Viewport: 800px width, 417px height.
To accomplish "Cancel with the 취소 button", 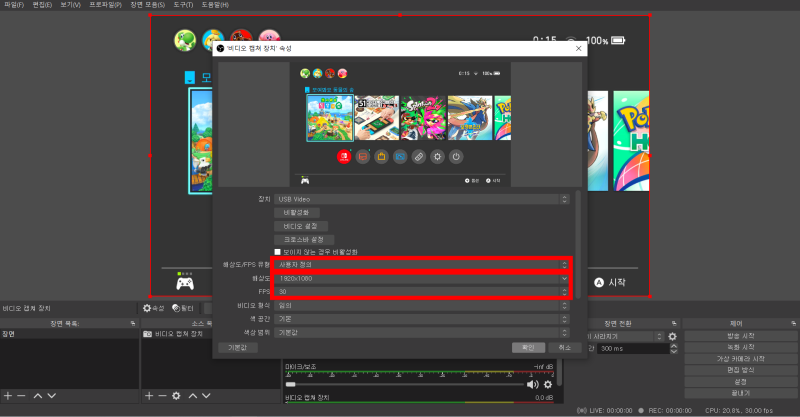I will click(x=565, y=348).
